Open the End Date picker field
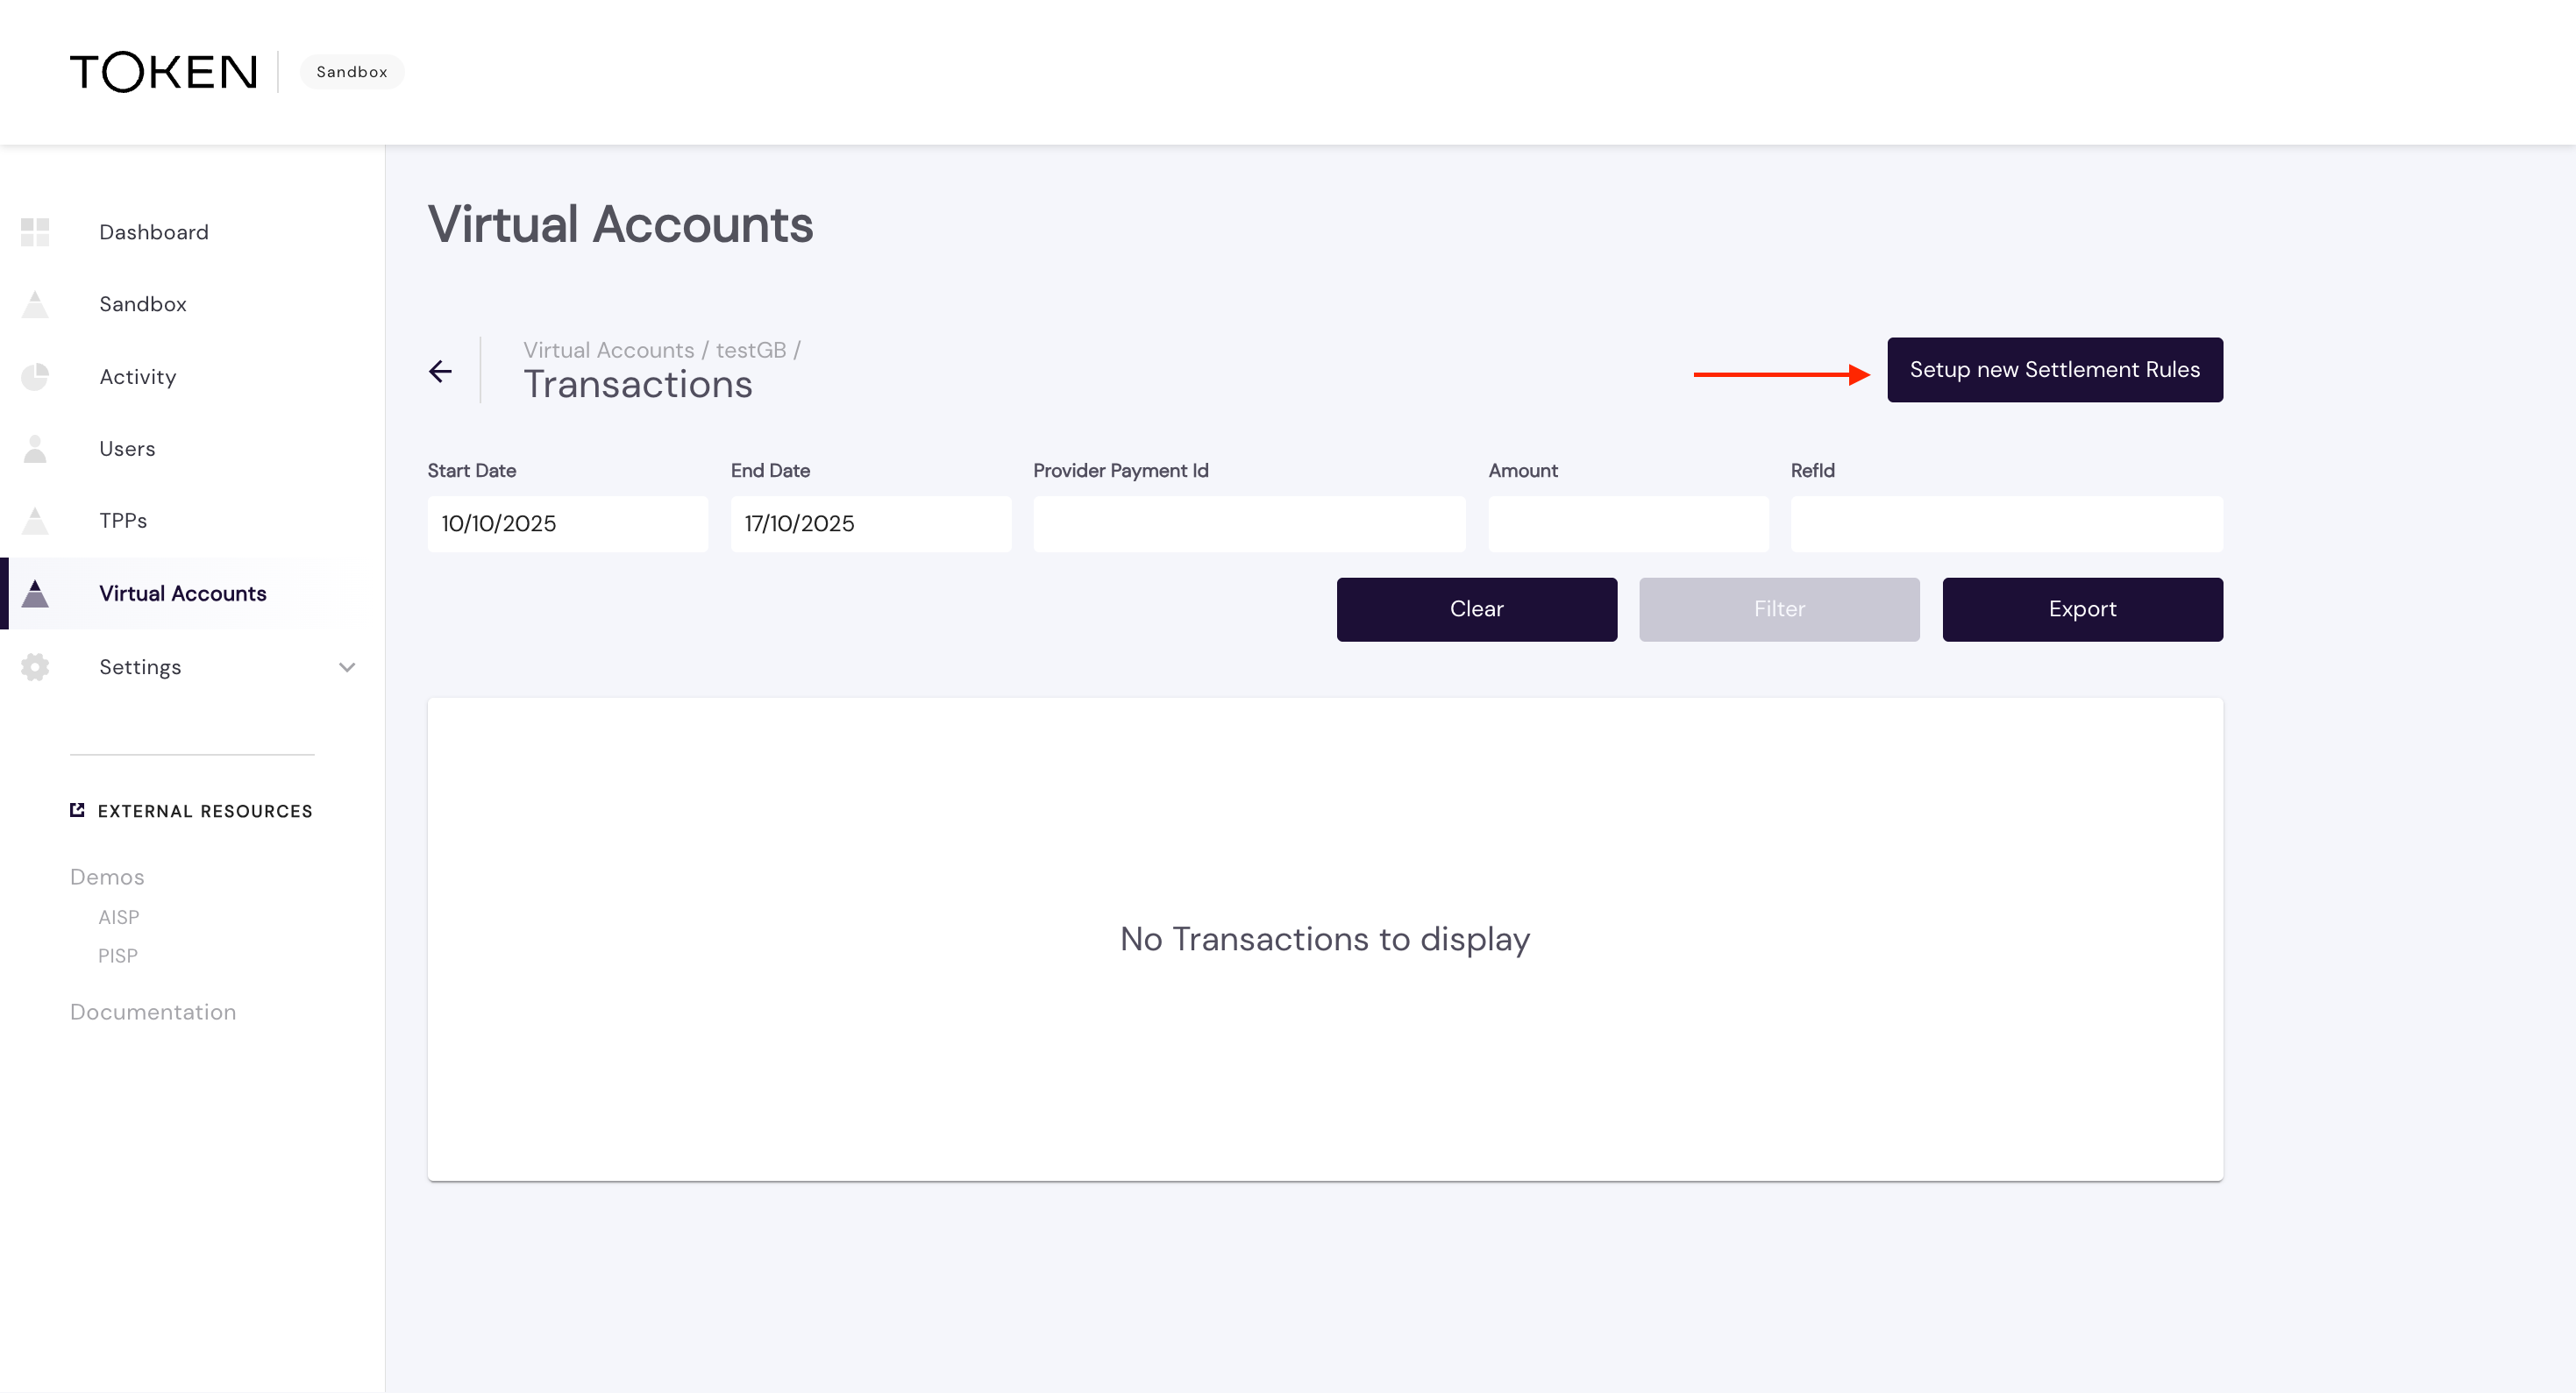Image resolution: width=2576 pixels, height=1393 pixels. tap(870, 523)
